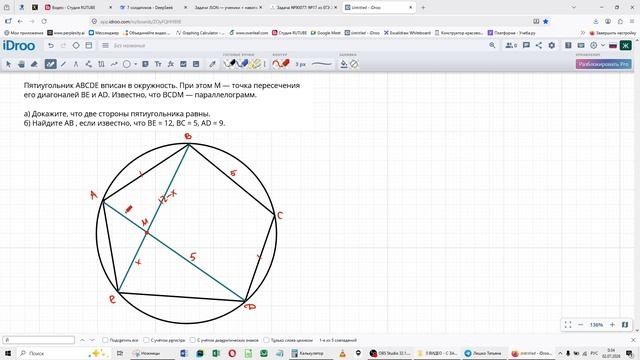The image size is (640, 360).
Task: Choose the blue ready-made pen preset
Action: point(243,63)
